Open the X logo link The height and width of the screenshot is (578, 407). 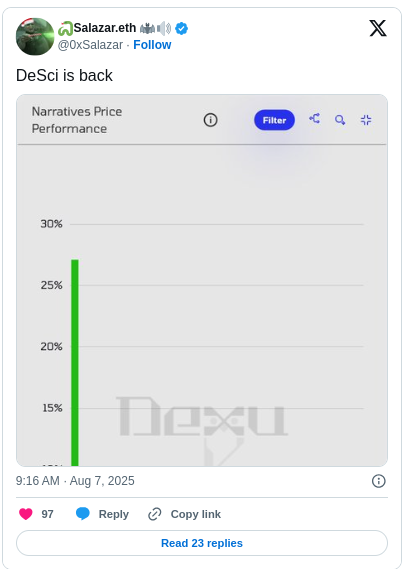[378, 28]
